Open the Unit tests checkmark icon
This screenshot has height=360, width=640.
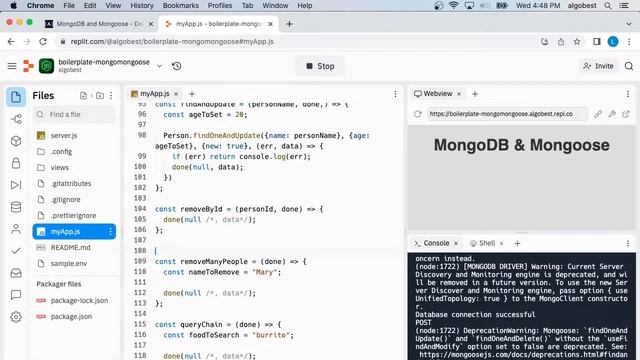pyautogui.click(x=16, y=251)
